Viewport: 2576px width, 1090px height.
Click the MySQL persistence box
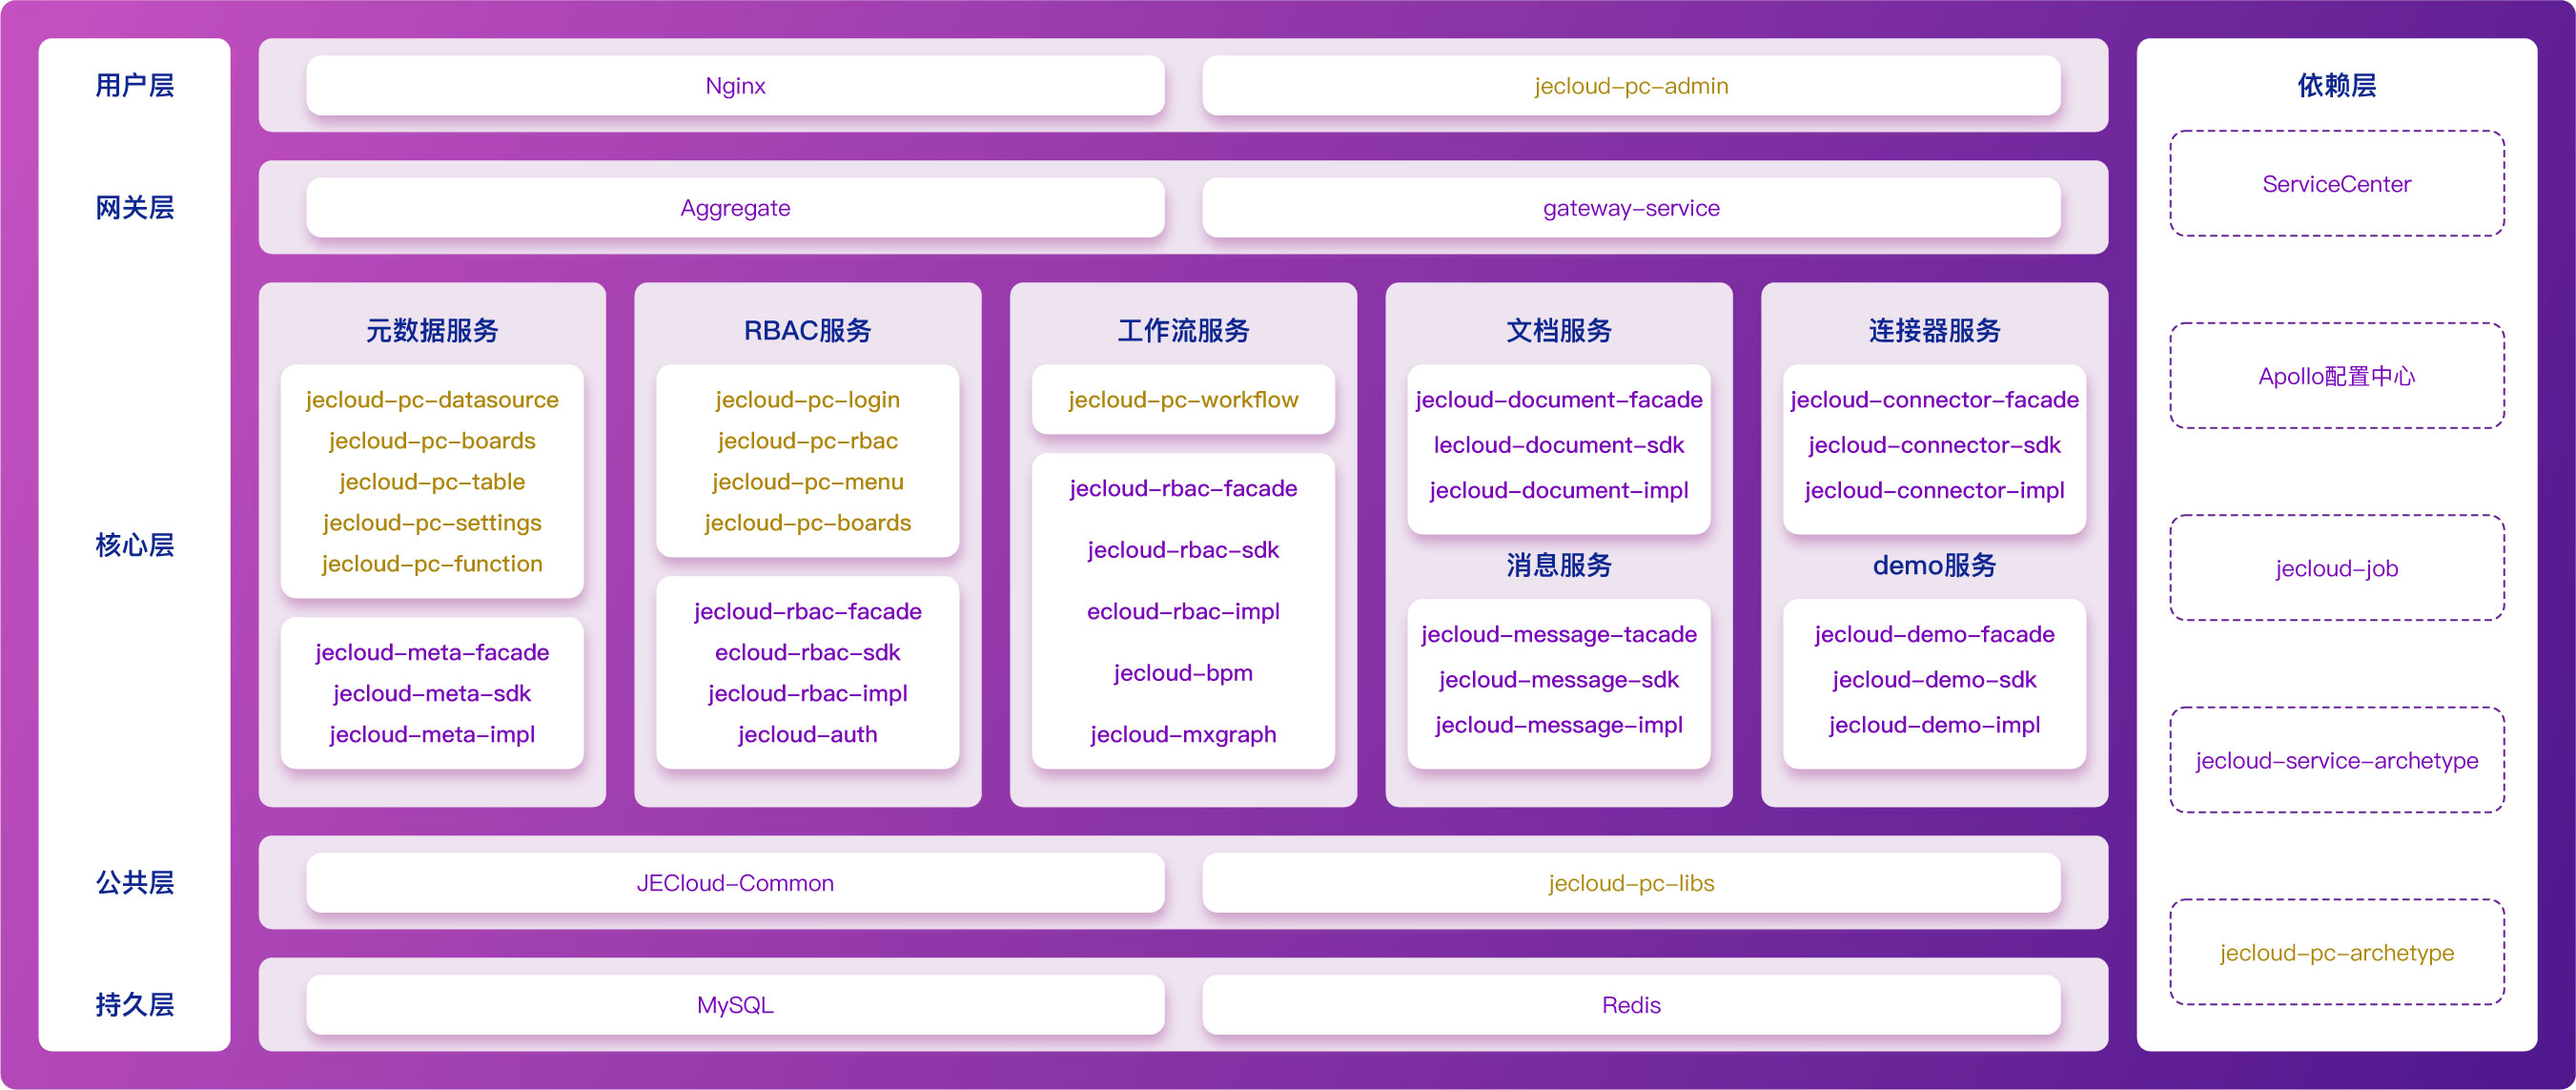point(735,1005)
